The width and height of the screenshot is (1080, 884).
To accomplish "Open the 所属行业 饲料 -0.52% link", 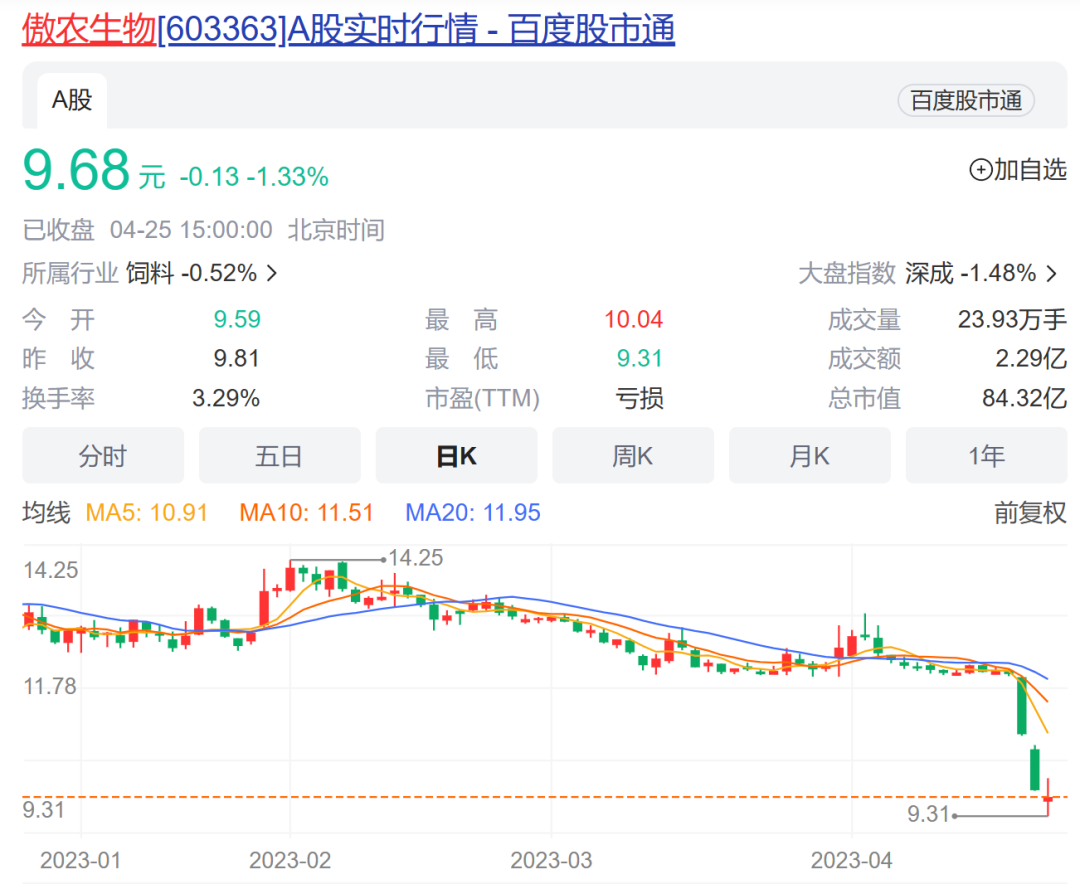I will (150, 274).
